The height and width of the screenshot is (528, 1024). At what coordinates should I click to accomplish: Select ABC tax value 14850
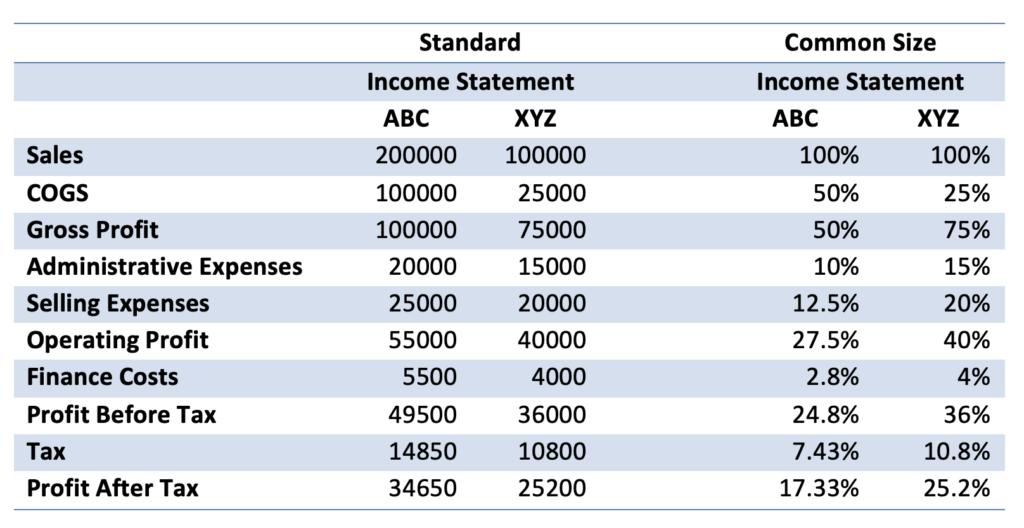point(423,452)
